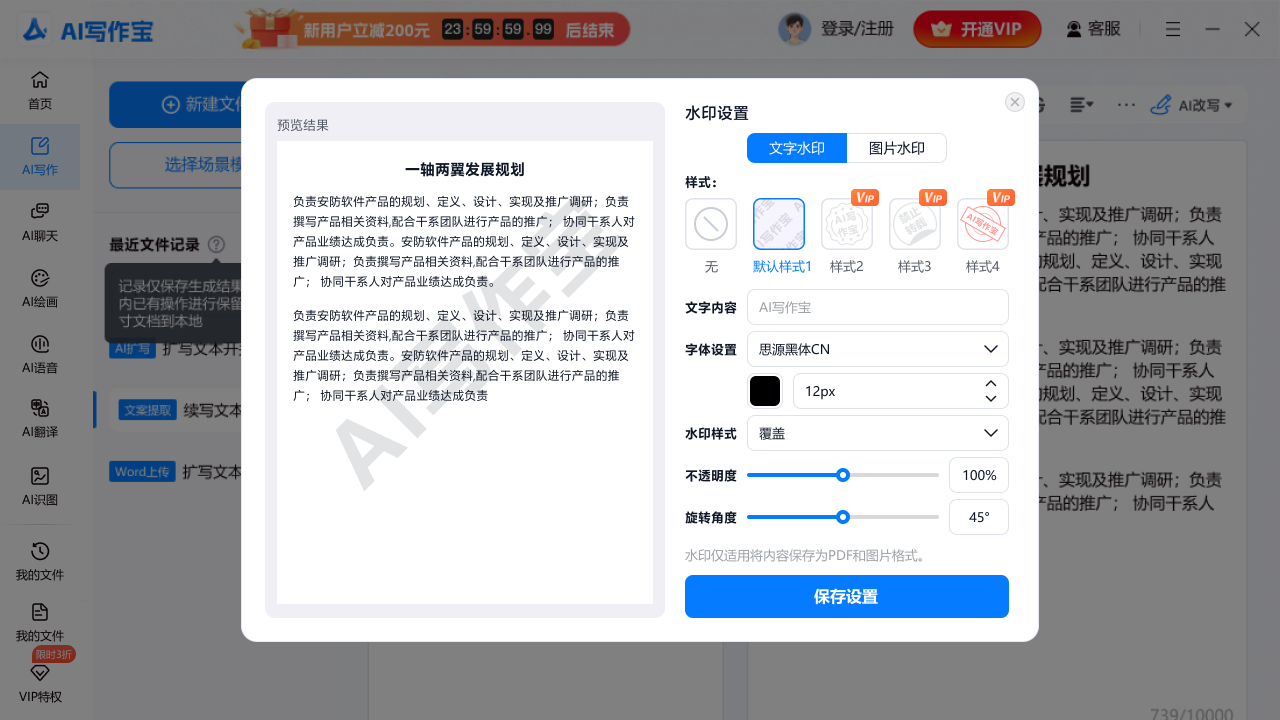Screen dimensions: 1280x720
Task: Click the 100% opacity value field
Action: (x=979, y=475)
